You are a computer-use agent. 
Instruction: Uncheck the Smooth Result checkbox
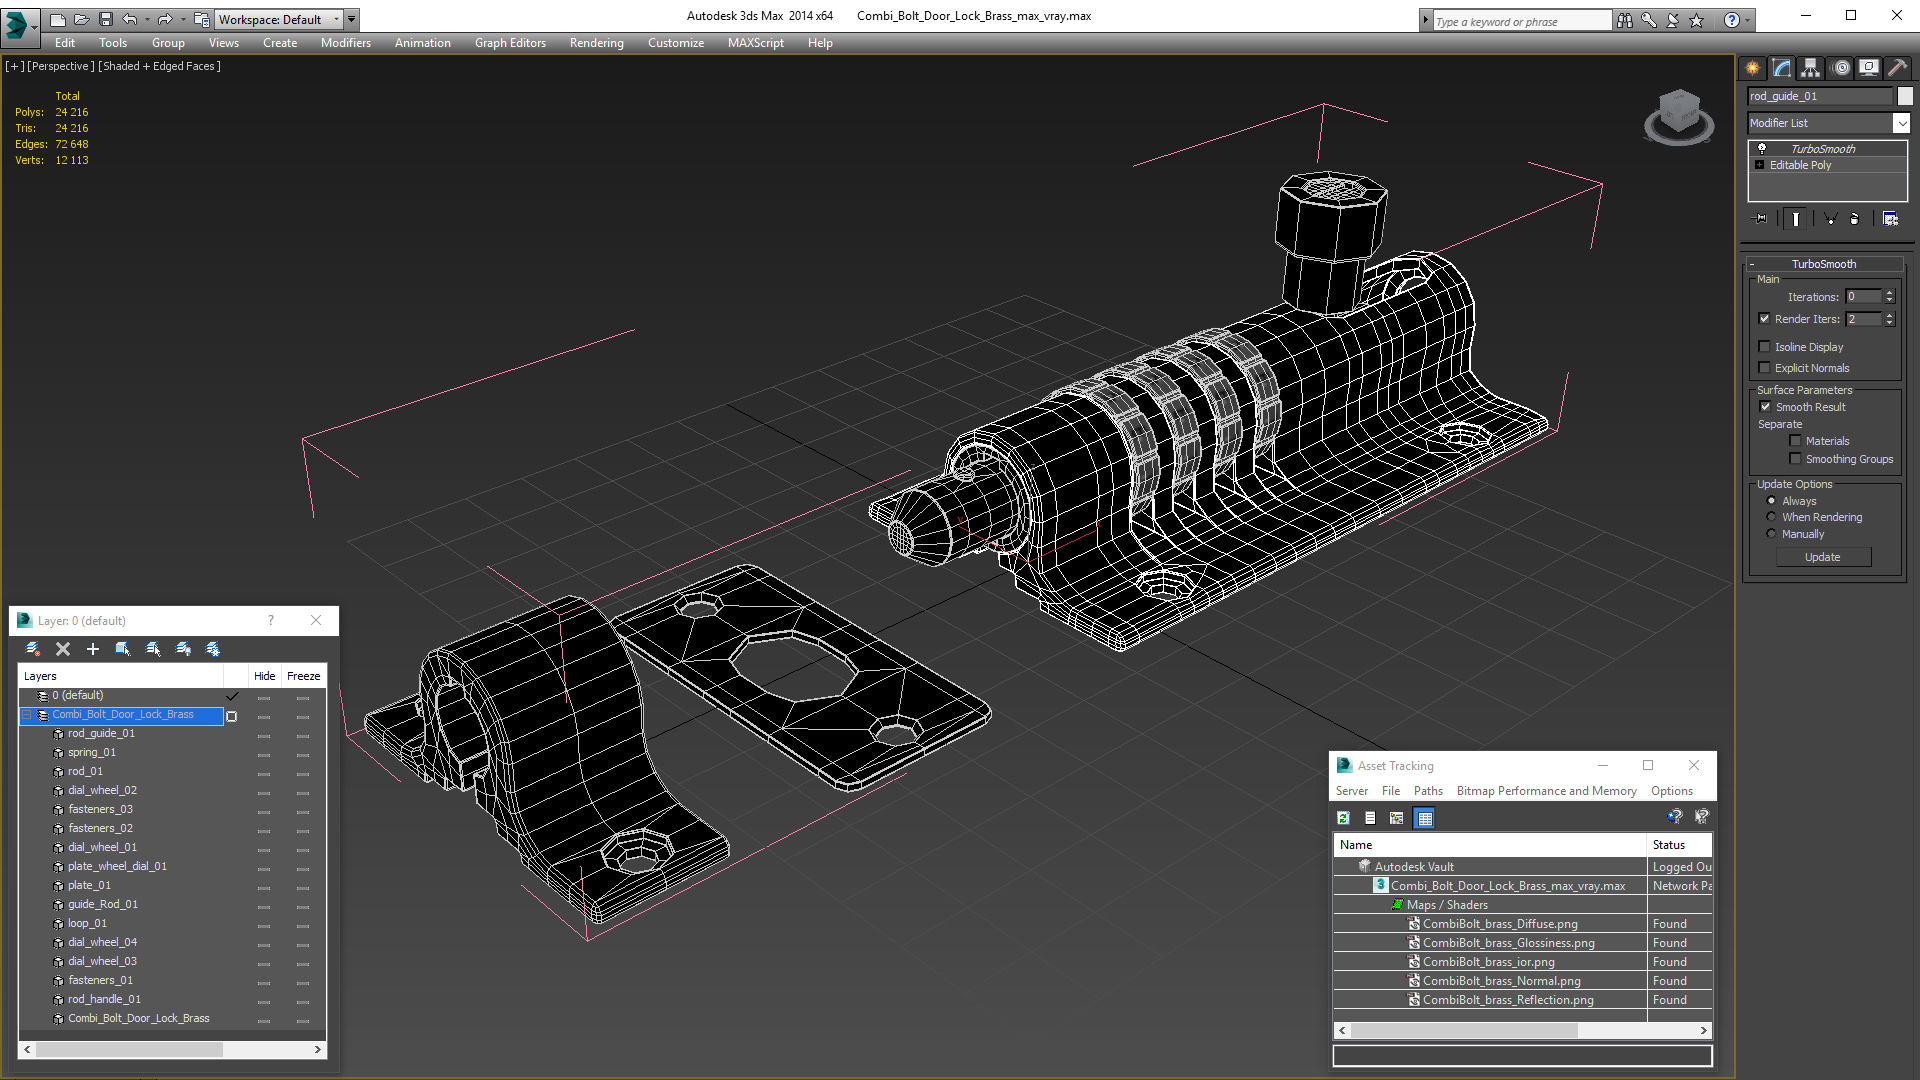pyautogui.click(x=1765, y=407)
